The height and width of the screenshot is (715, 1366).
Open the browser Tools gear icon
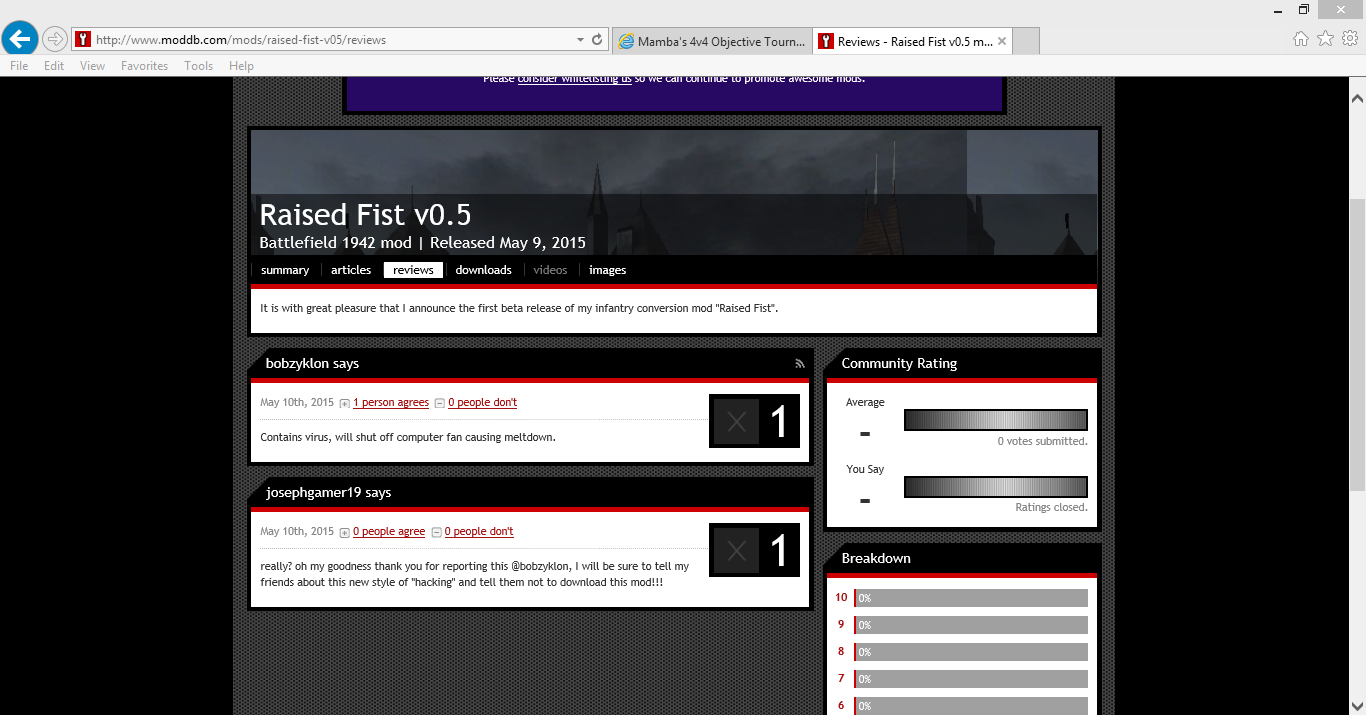click(1350, 39)
